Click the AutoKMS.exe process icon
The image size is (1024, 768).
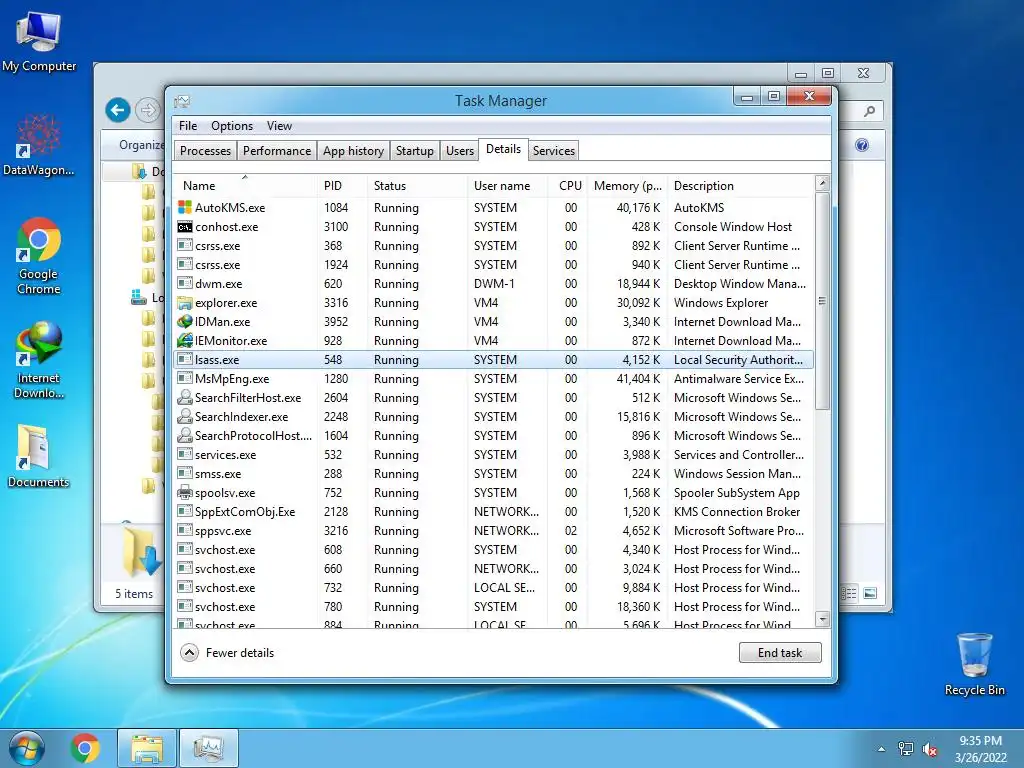point(185,208)
